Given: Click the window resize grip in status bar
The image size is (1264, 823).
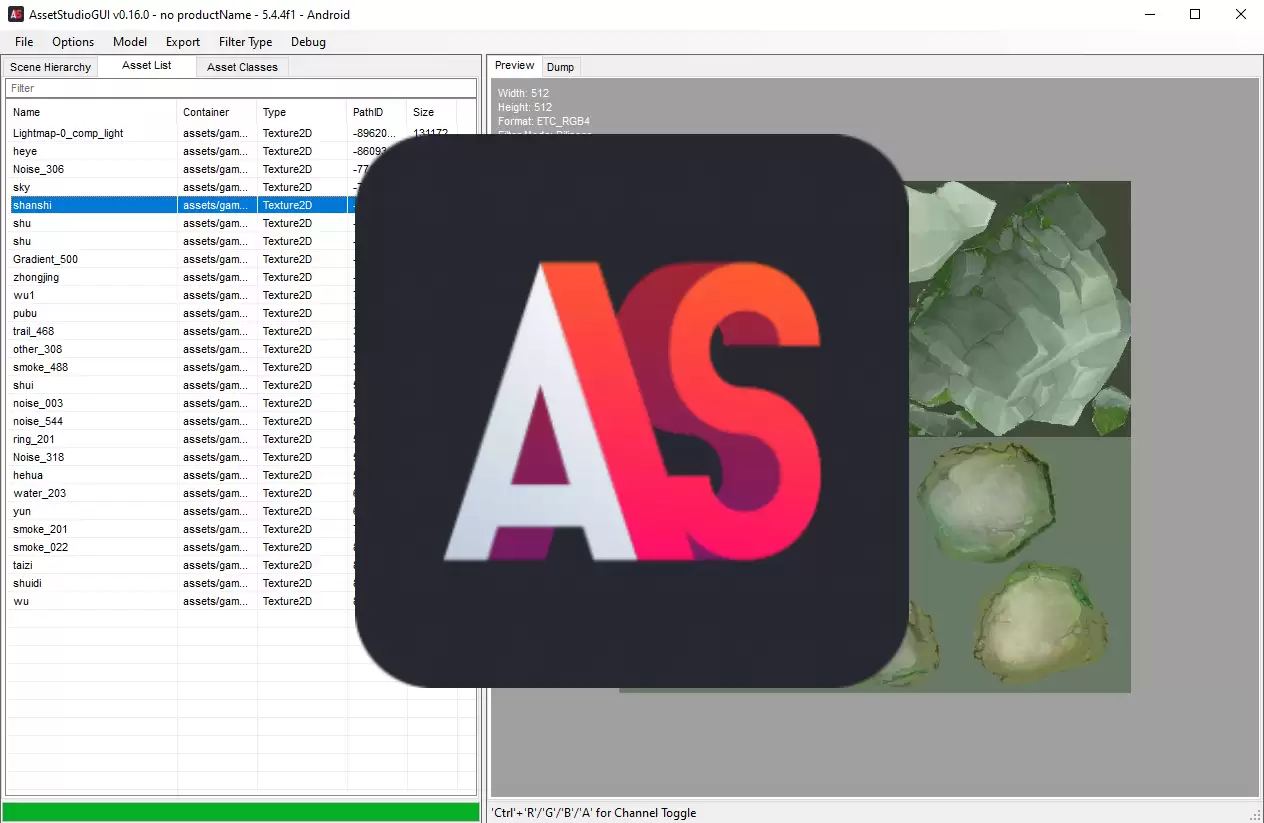Looking at the screenshot, I should [x=1255, y=814].
